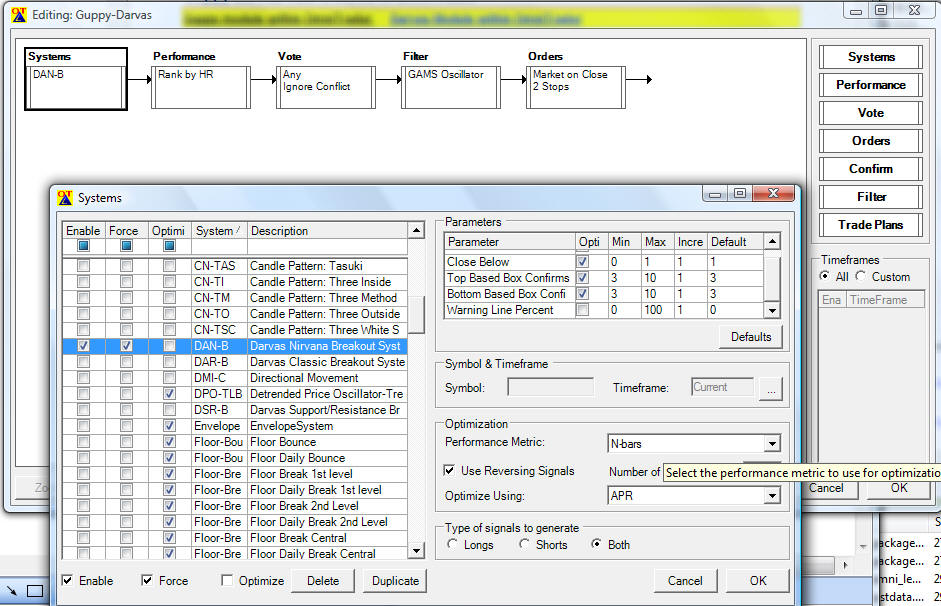Toggle Optimize checkbox for Envelope row
Image resolution: width=941 pixels, height=606 pixels.
click(x=169, y=426)
